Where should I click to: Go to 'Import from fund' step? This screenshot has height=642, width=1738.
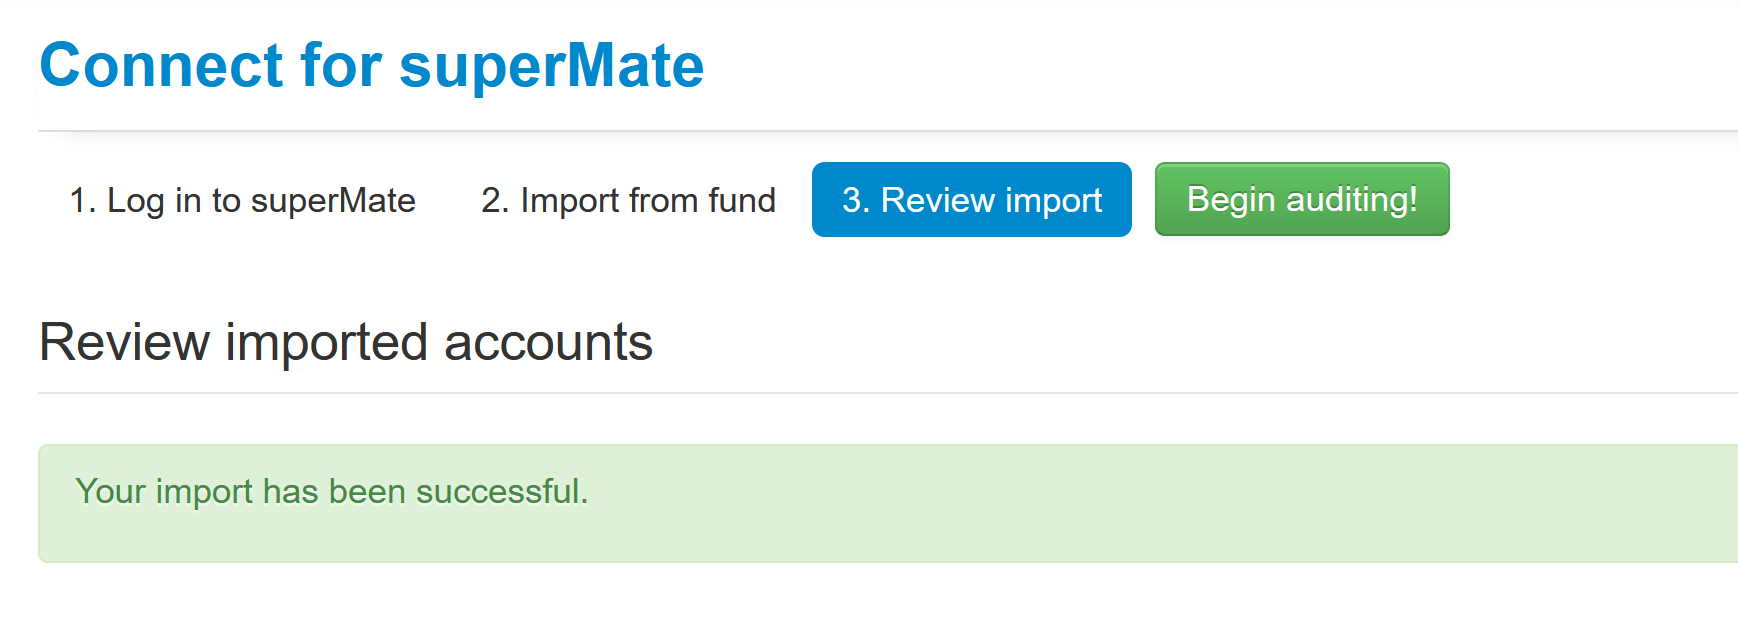pyautogui.click(x=628, y=200)
